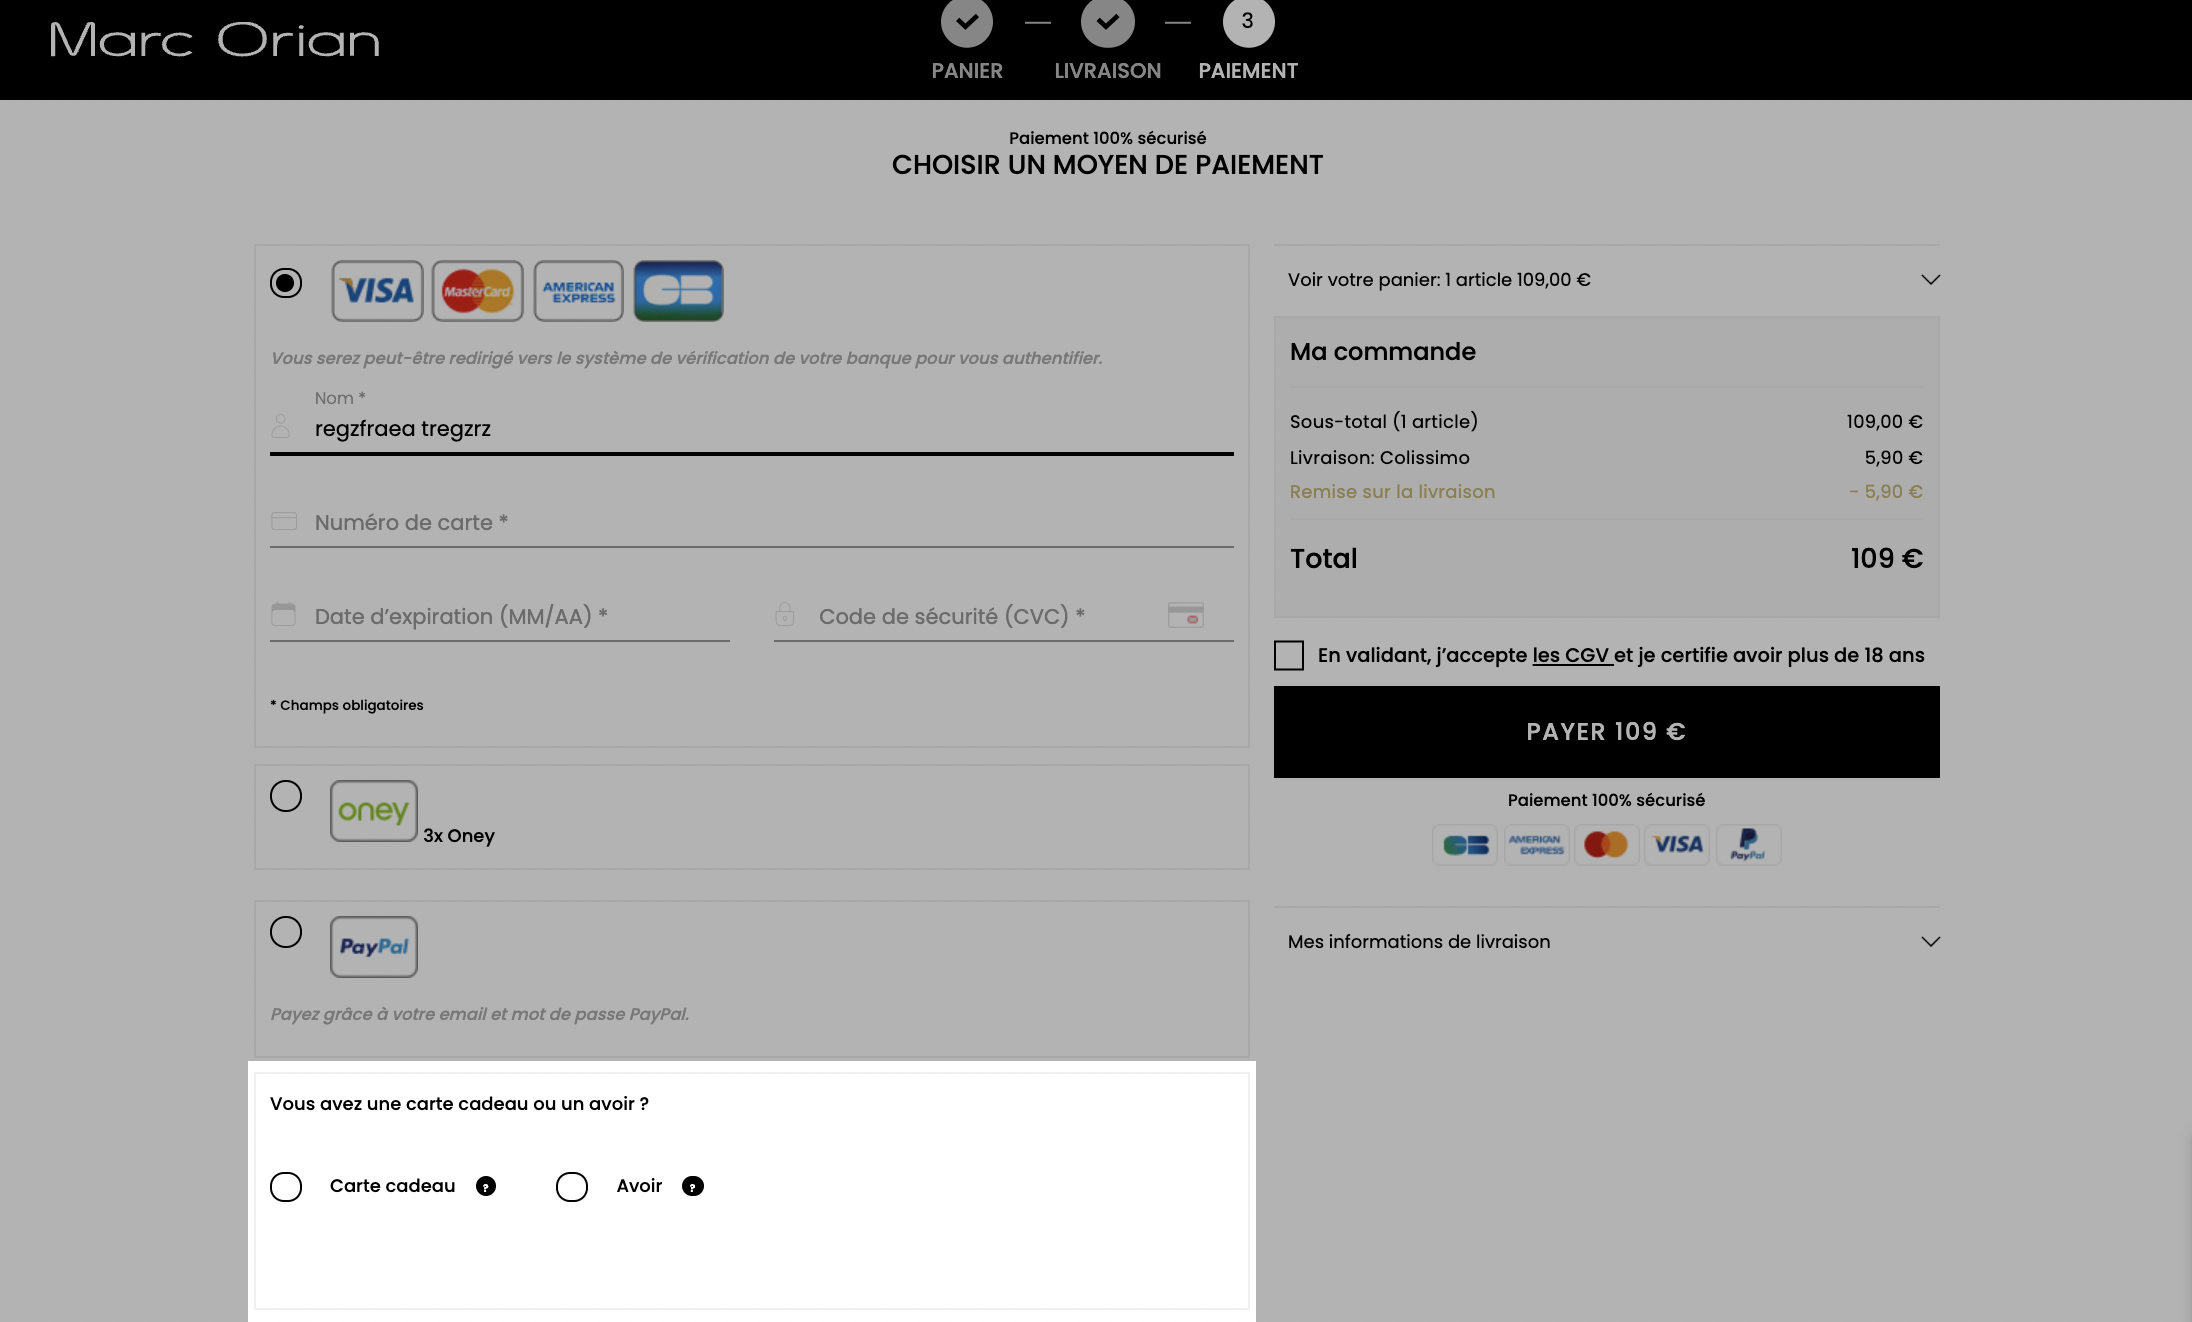
Task: Go back to the LIVRAISON step
Action: click(1108, 71)
